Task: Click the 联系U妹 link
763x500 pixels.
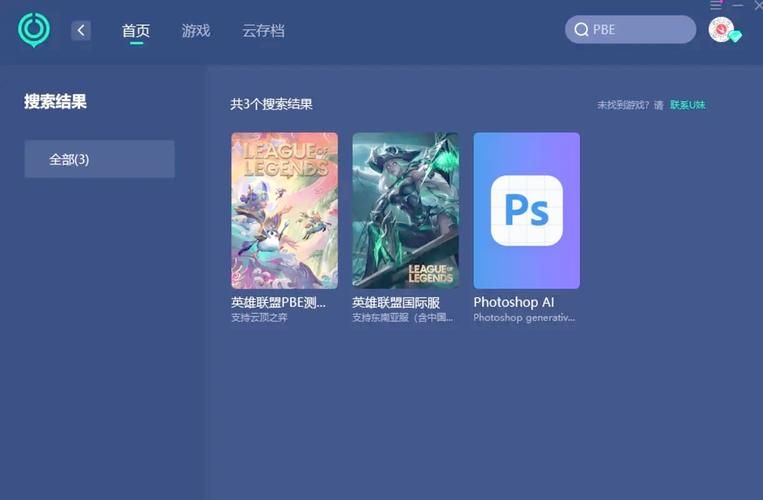Action: tap(687, 105)
